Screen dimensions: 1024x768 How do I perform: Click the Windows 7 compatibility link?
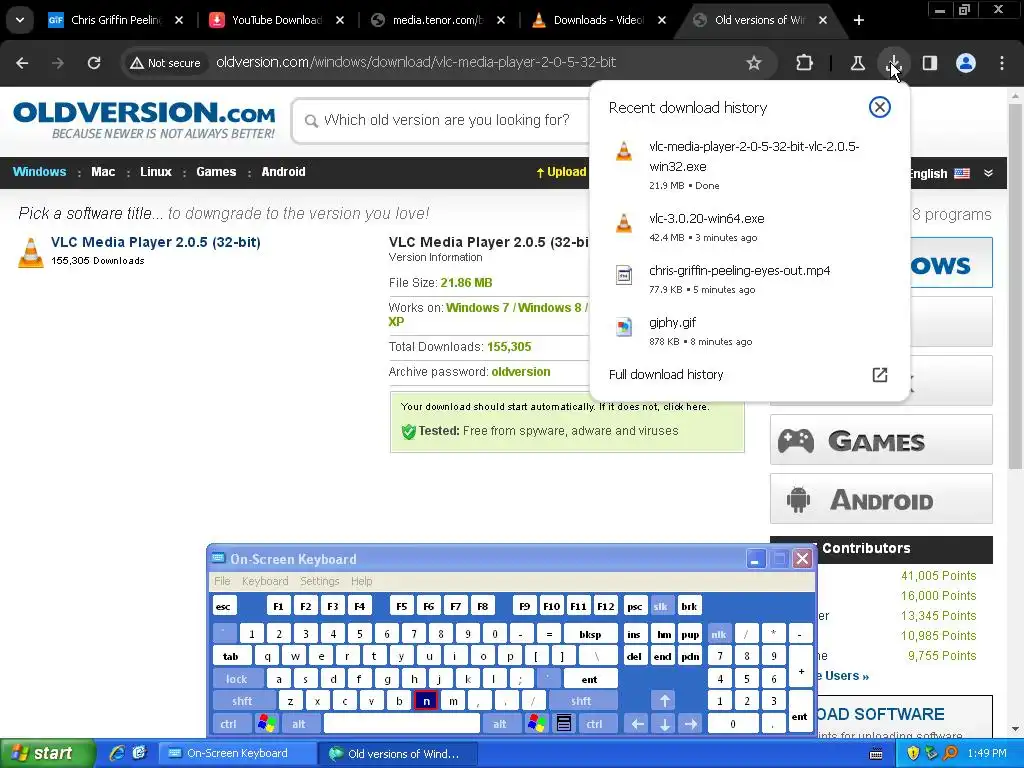click(477, 308)
